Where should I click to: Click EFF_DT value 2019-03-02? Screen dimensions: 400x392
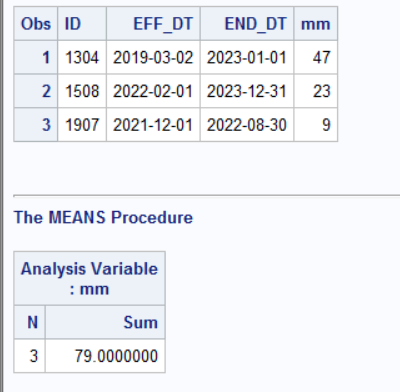(x=153, y=57)
